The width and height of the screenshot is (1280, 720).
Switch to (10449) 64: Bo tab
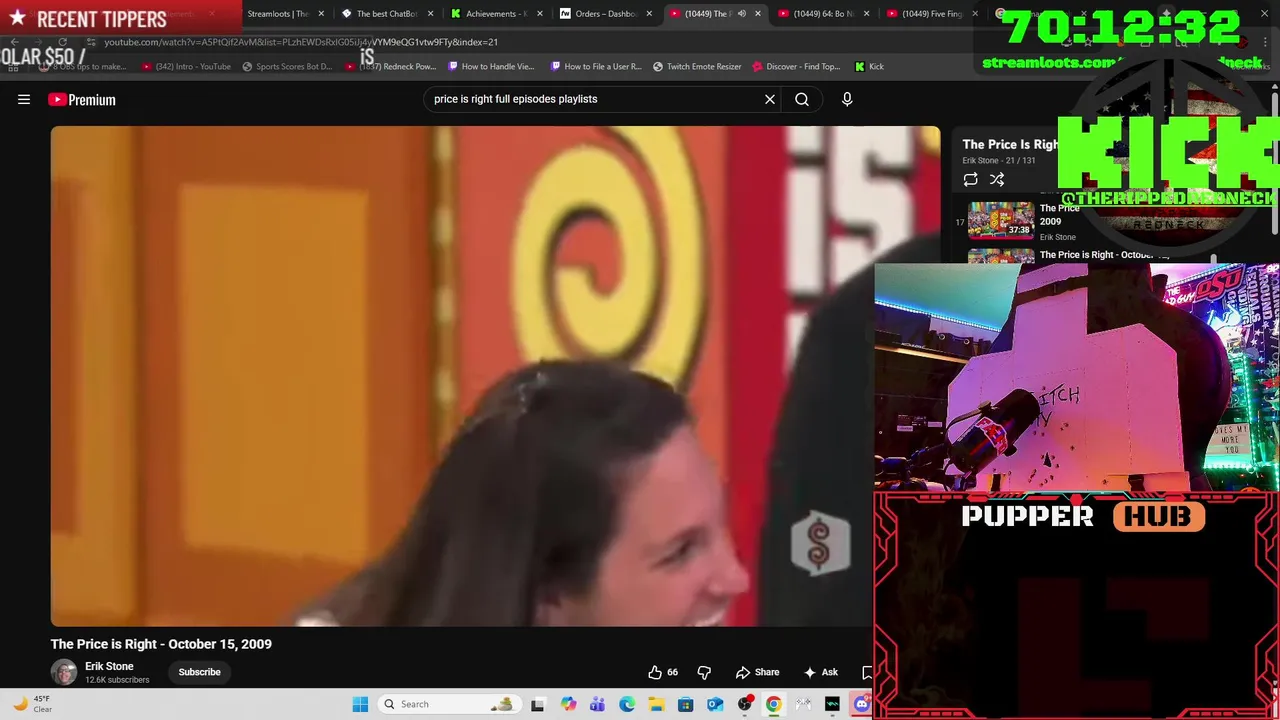[x=820, y=14]
